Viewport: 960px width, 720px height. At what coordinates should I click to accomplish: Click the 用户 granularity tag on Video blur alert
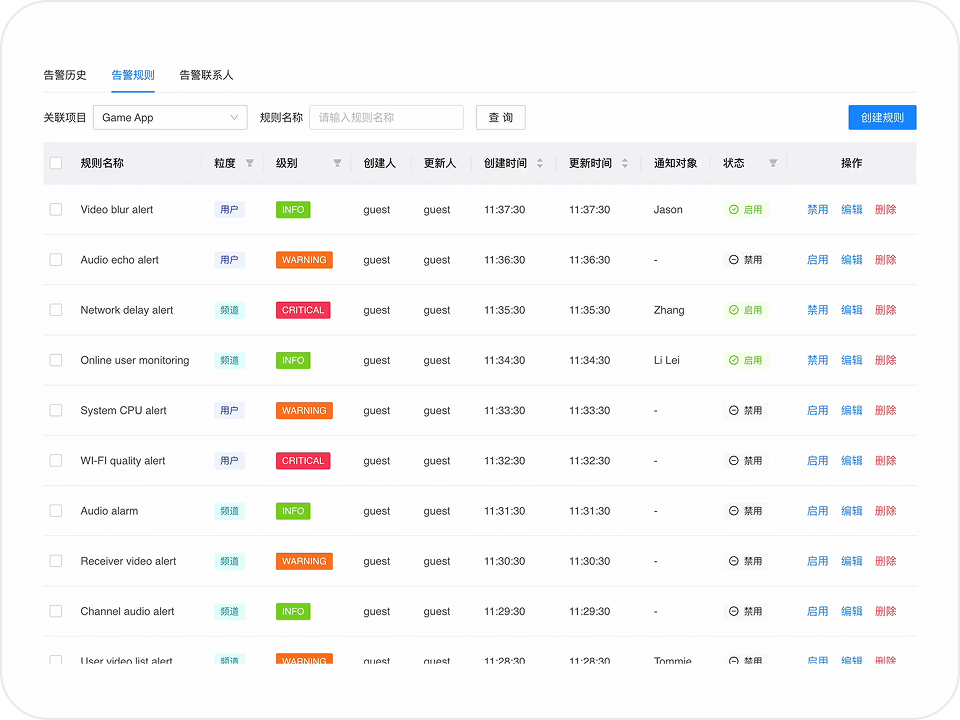(230, 209)
